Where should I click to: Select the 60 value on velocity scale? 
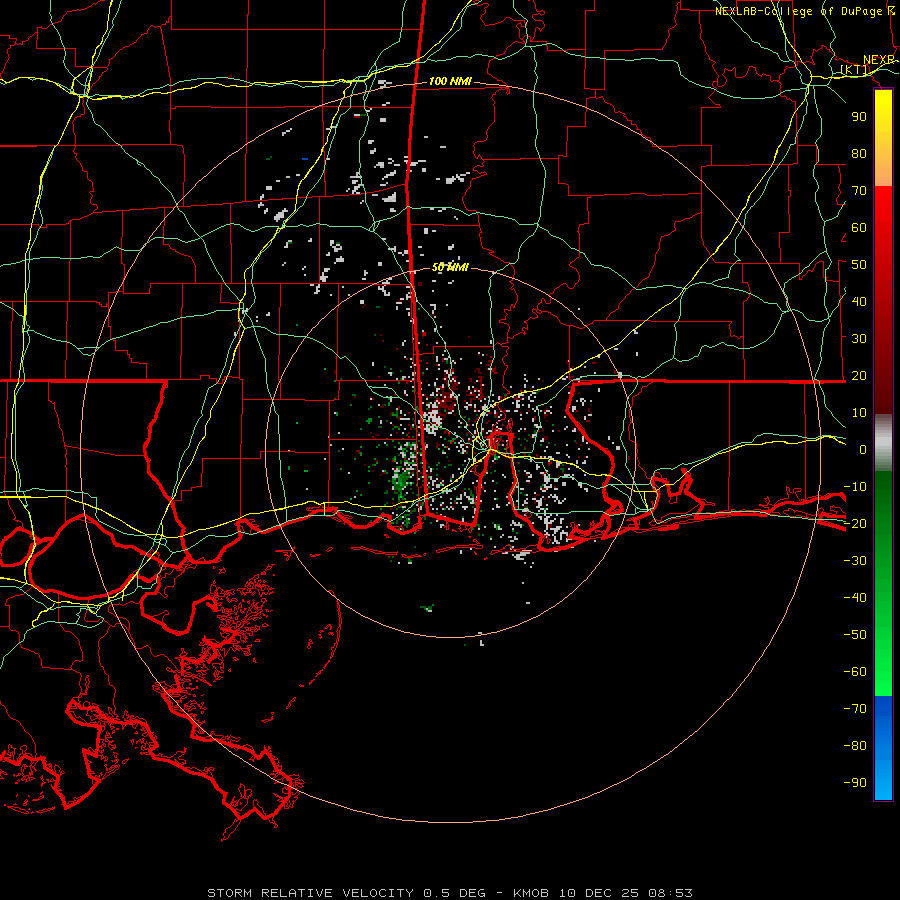tap(859, 228)
